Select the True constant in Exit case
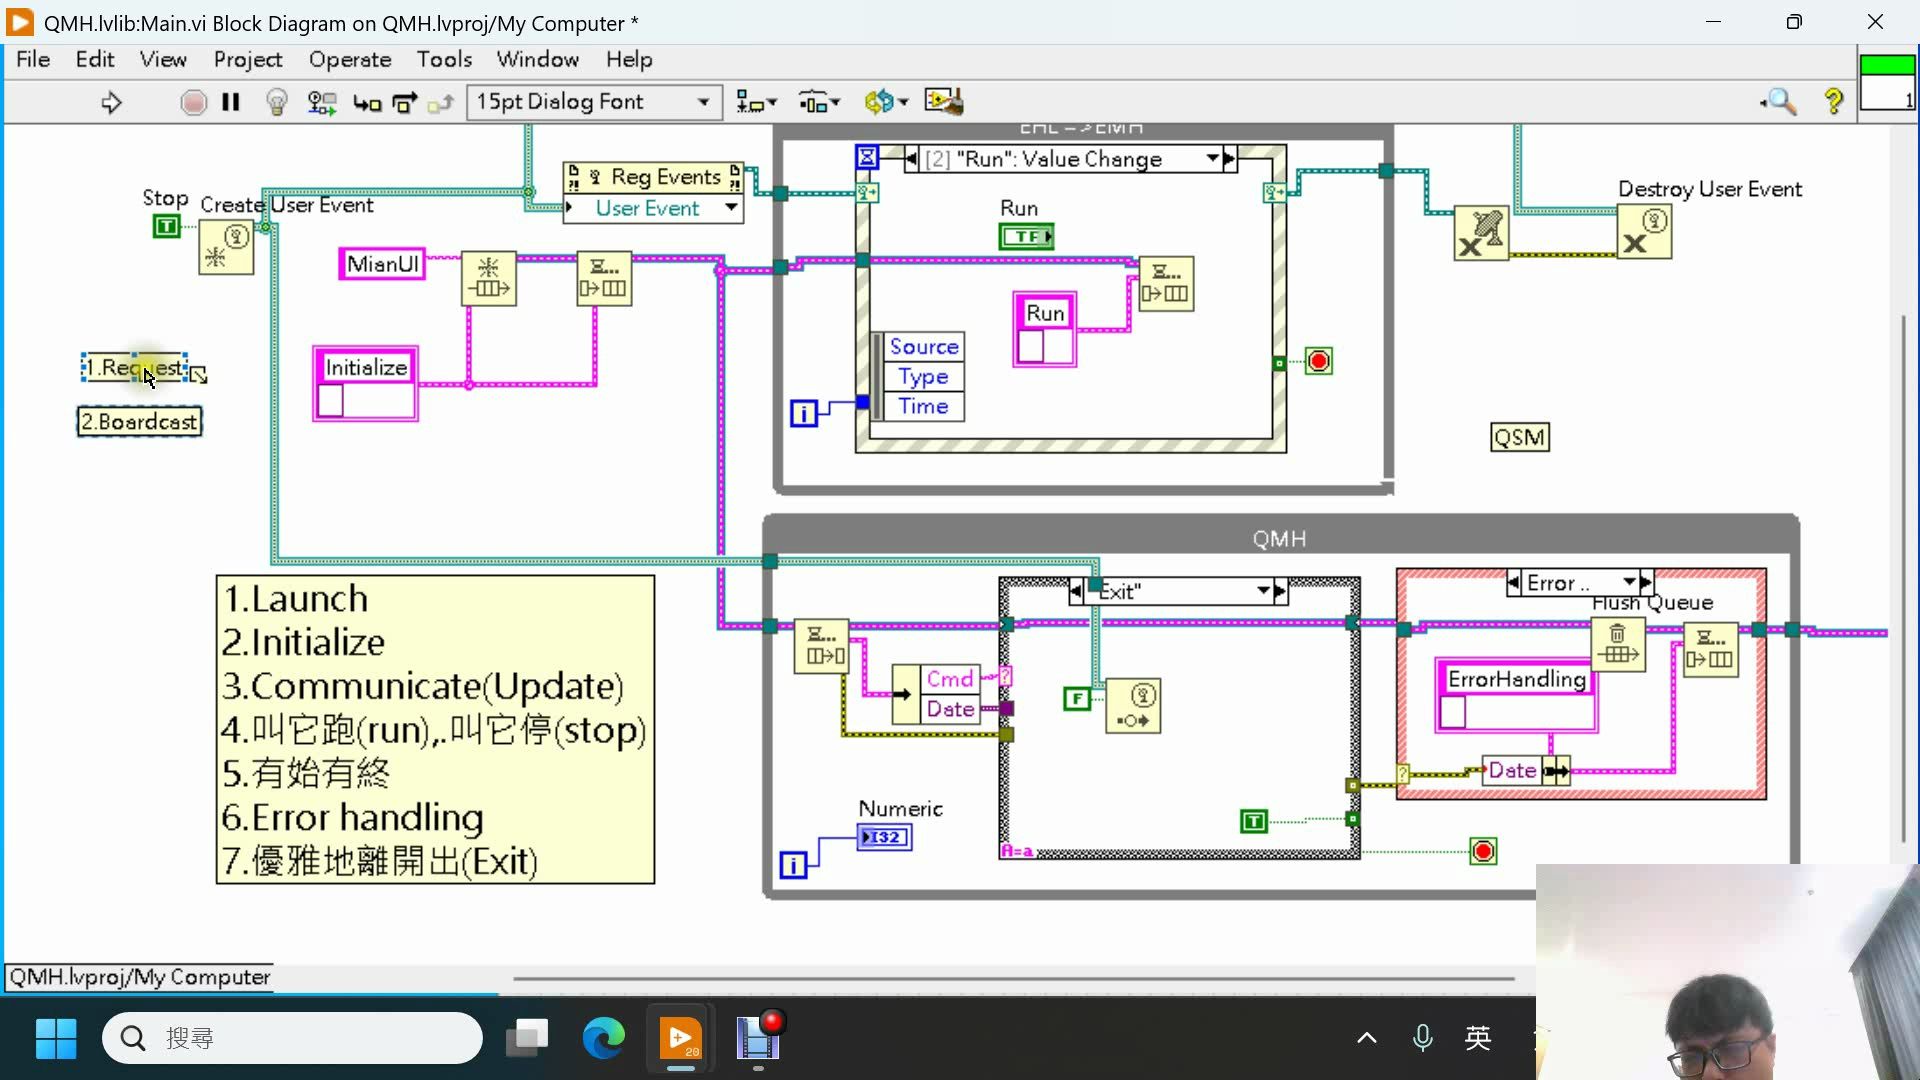Image resolution: width=1920 pixels, height=1080 pixels. coord(1253,822)
